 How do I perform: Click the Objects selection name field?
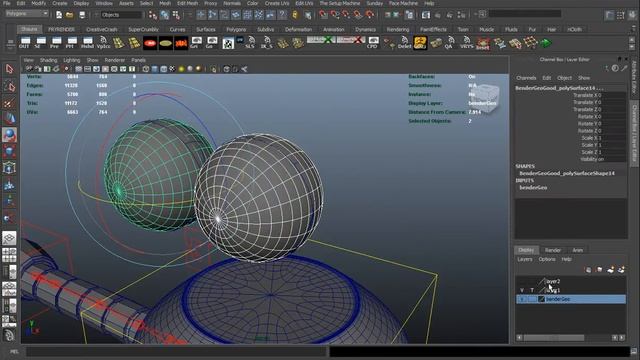(x=122, y=15)
